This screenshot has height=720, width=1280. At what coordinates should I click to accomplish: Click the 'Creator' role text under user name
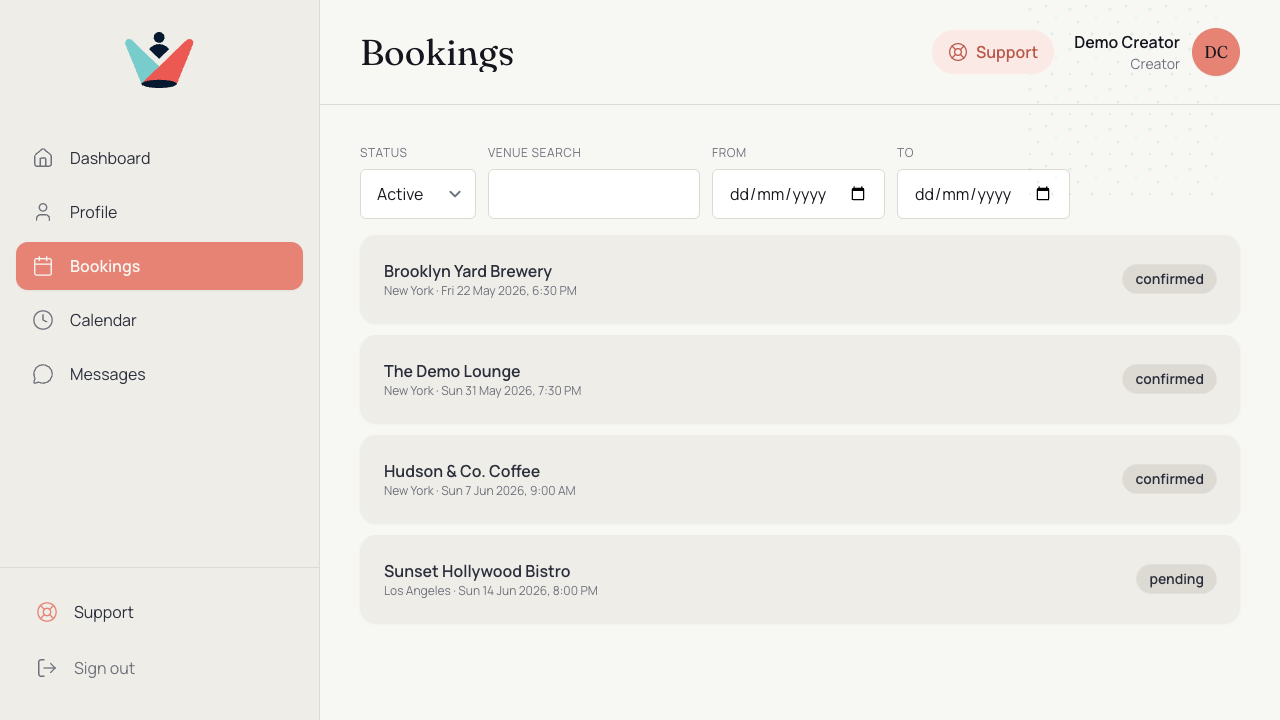(1155, 64)
